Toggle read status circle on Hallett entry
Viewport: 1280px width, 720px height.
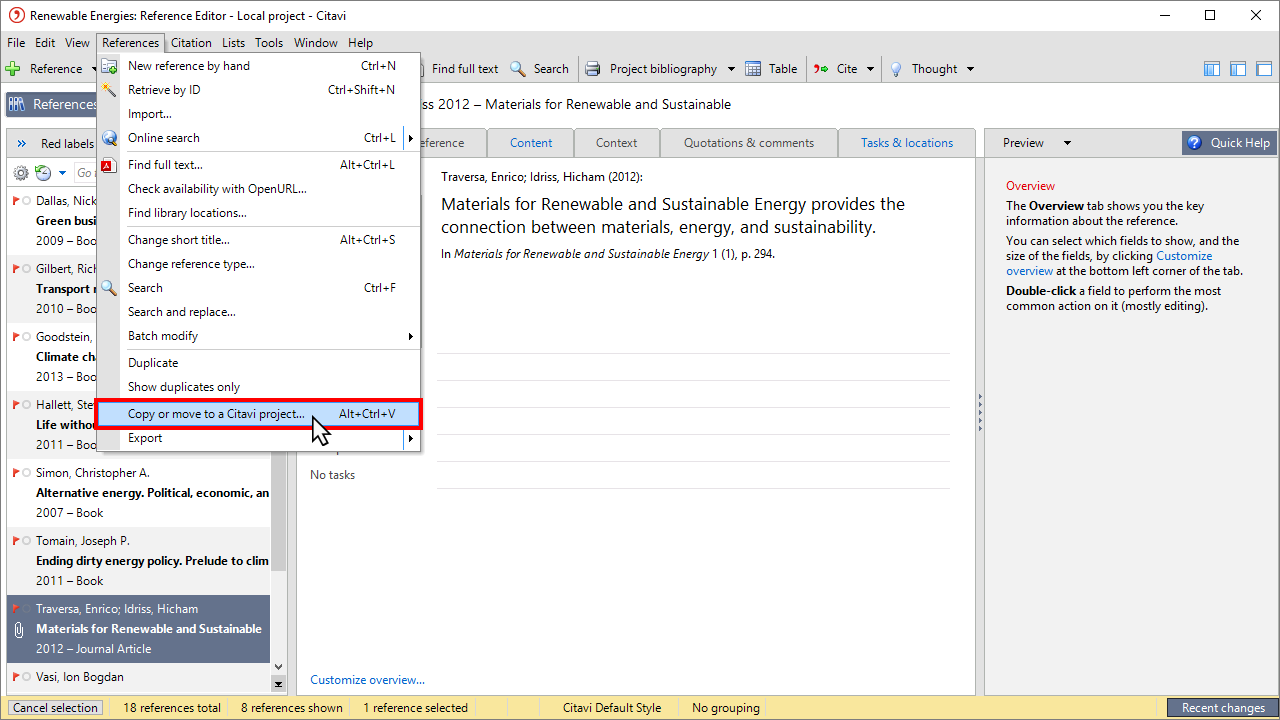tap(26, 405)
